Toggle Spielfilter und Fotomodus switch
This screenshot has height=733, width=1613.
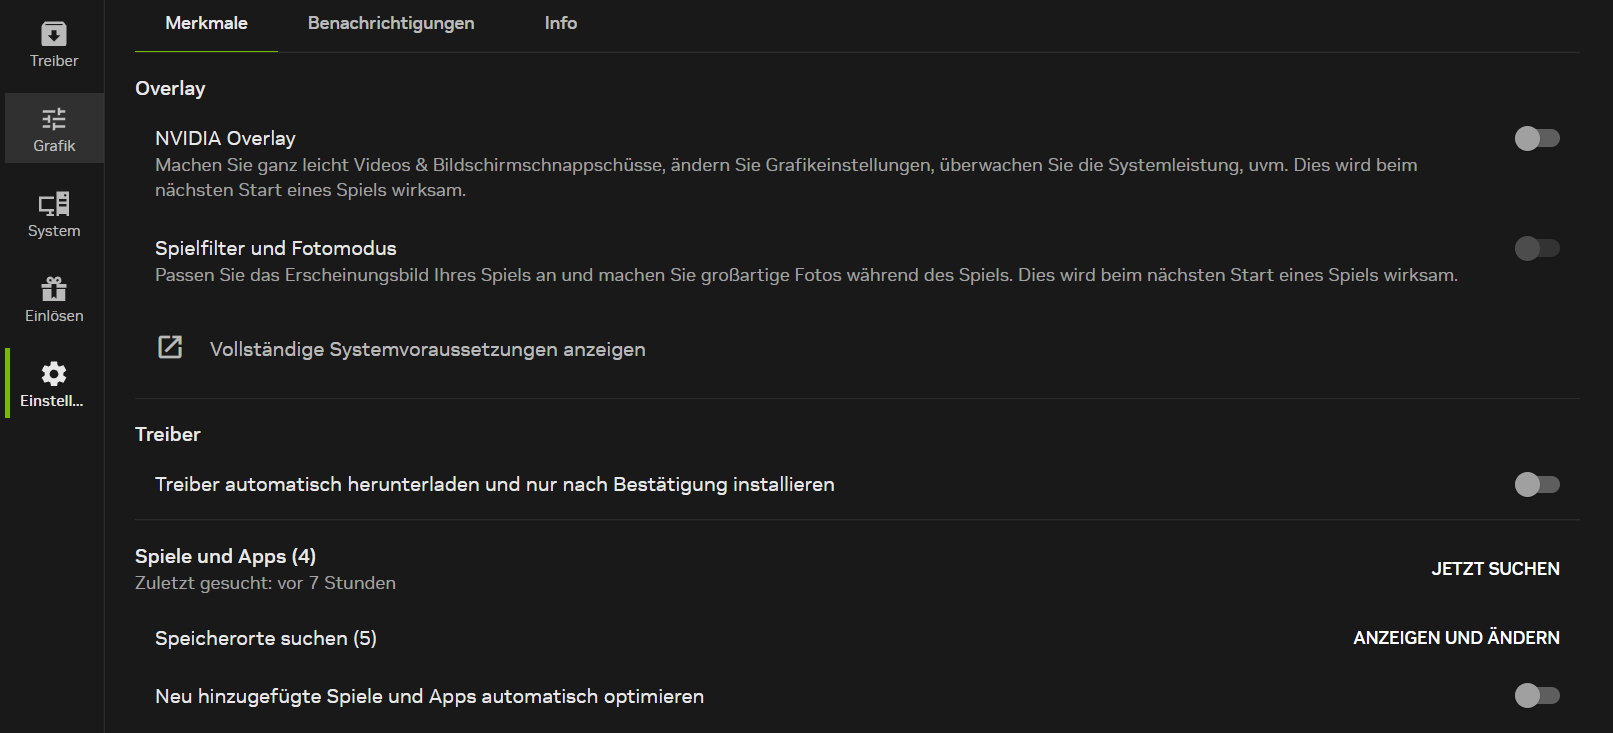point(1537,248)
